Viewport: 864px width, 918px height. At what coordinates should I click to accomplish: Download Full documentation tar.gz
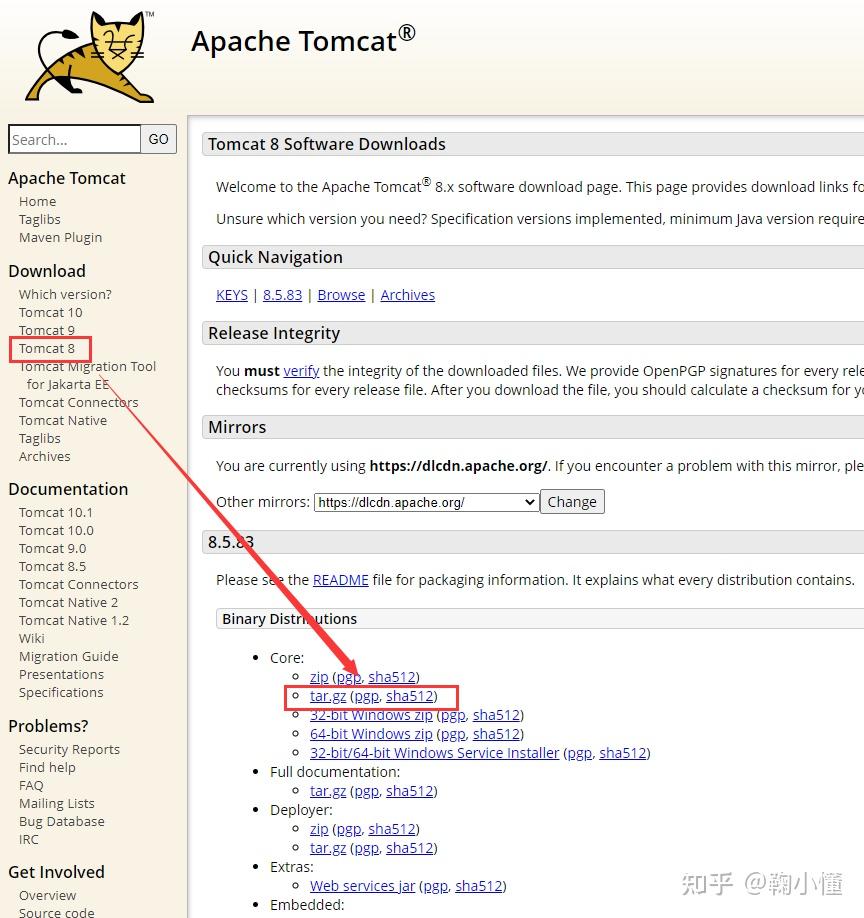(x=328, y=791)
